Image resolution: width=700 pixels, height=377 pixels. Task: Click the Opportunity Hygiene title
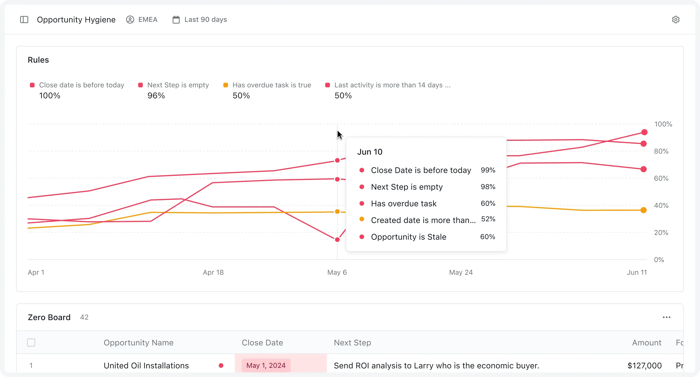coord(76,20)
